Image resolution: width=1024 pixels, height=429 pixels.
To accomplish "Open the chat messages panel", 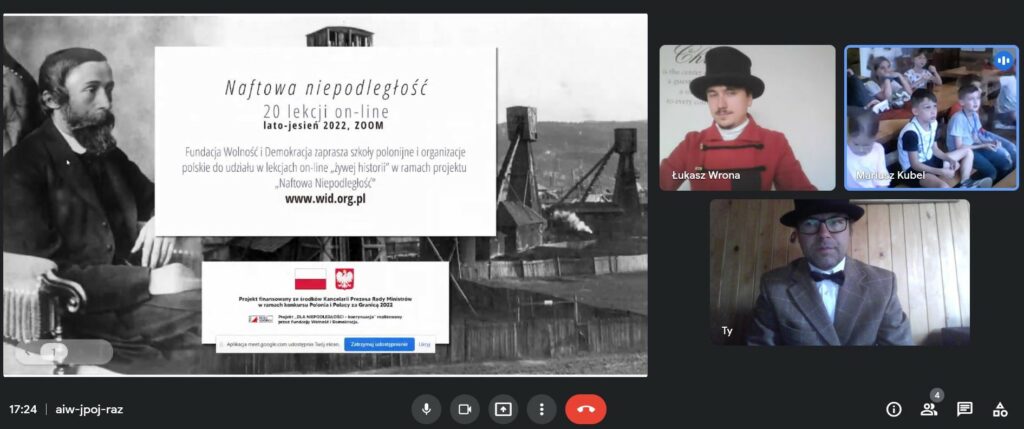I will coord(964,409).
